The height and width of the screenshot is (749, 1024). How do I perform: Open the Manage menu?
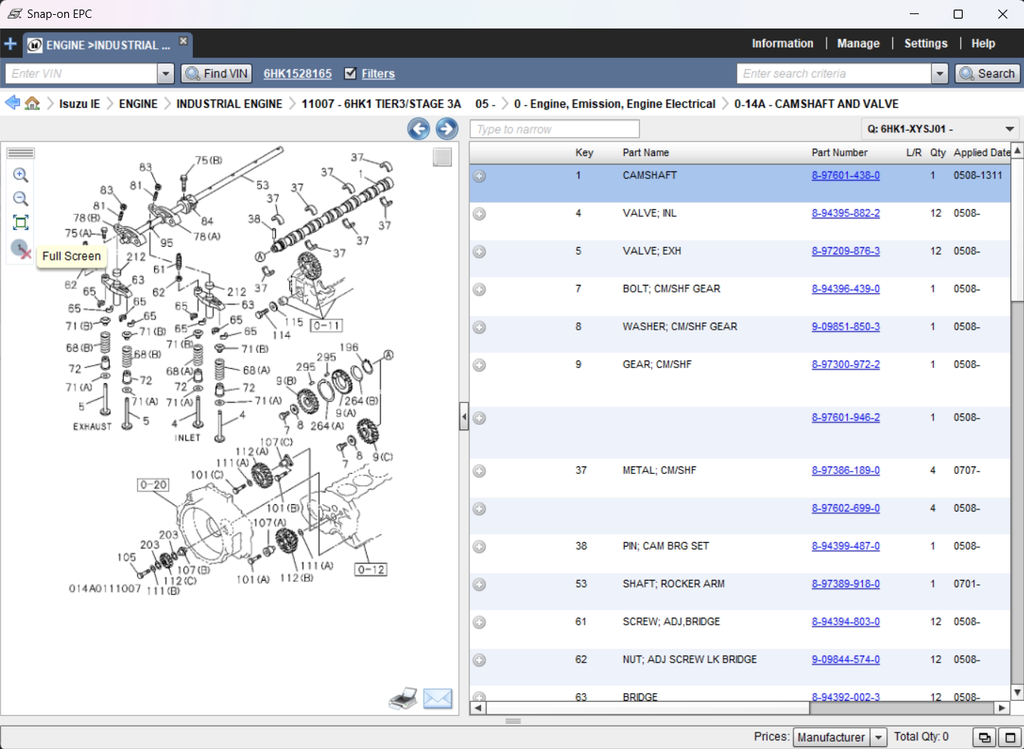pyautogui.click(x=858, y=44)
